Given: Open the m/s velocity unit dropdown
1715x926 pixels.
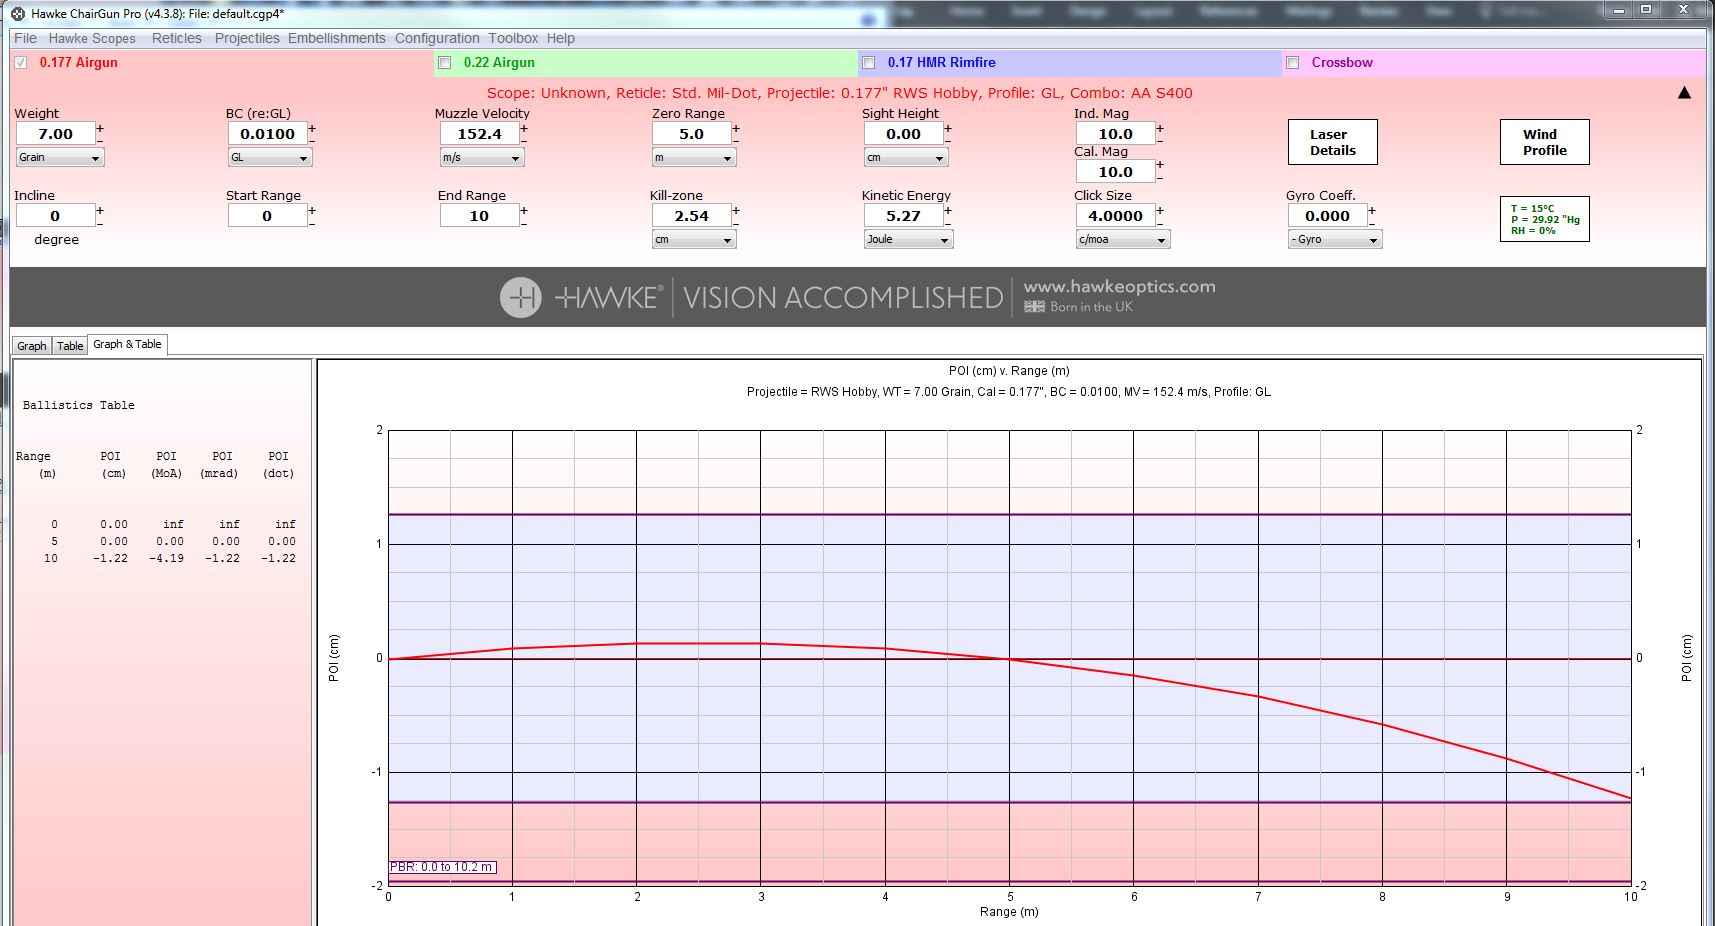Looking at the screenshot, I should (482, 157).
